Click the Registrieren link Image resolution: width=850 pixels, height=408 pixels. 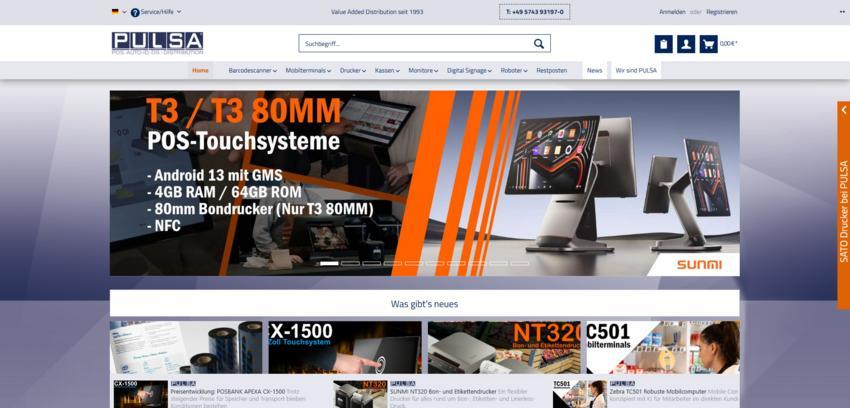722,11
